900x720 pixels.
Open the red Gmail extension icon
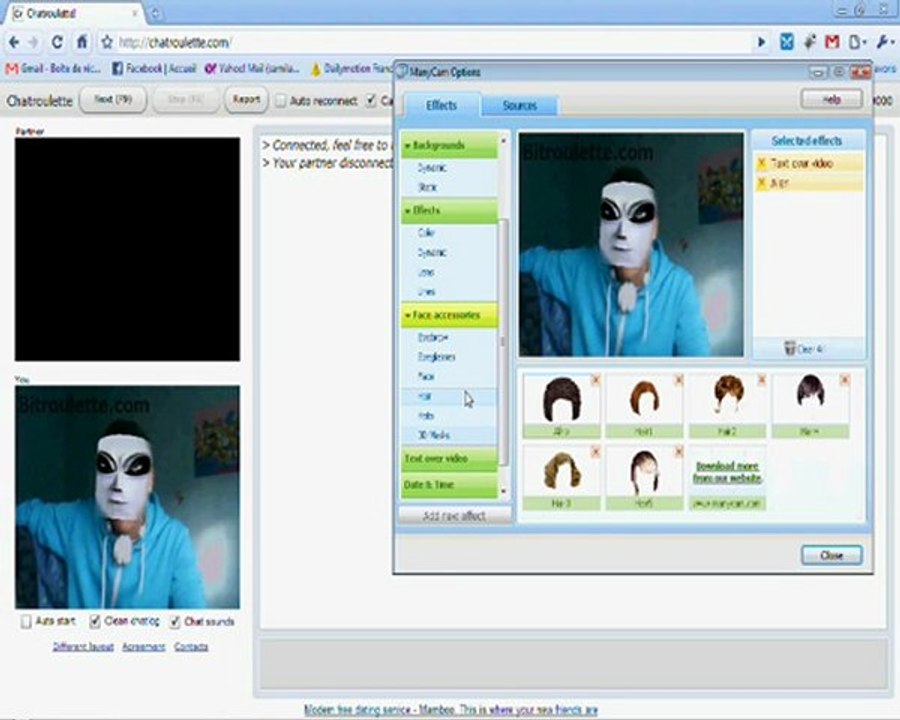(832, 42)
